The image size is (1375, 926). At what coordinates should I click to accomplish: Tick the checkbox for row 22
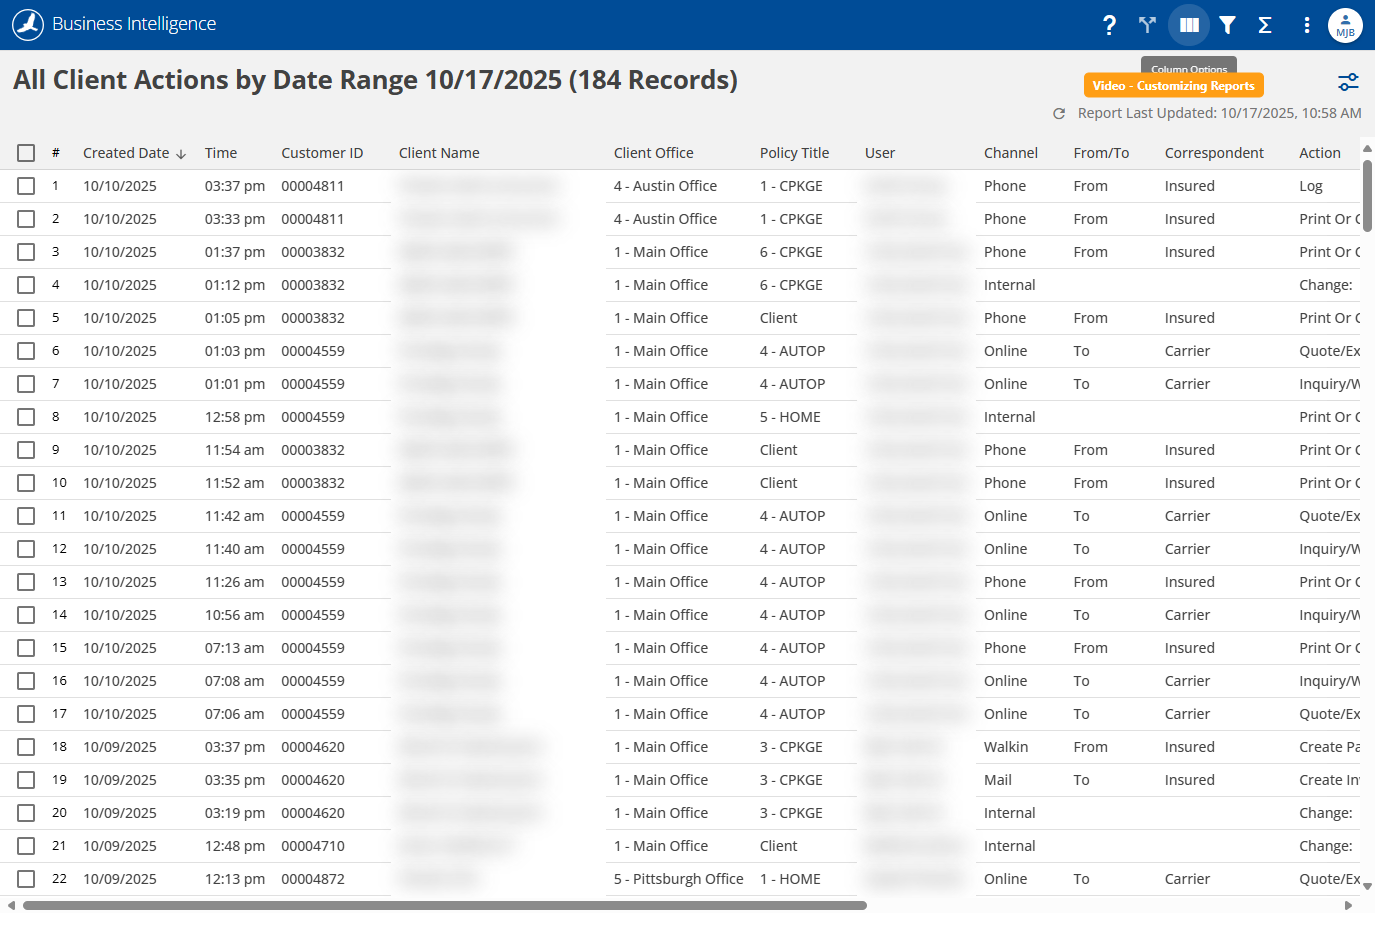click(26, 879)
